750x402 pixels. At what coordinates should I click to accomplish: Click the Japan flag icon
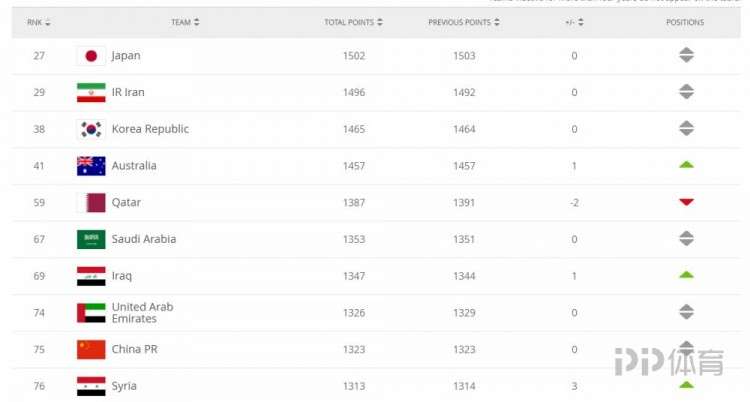91,56
